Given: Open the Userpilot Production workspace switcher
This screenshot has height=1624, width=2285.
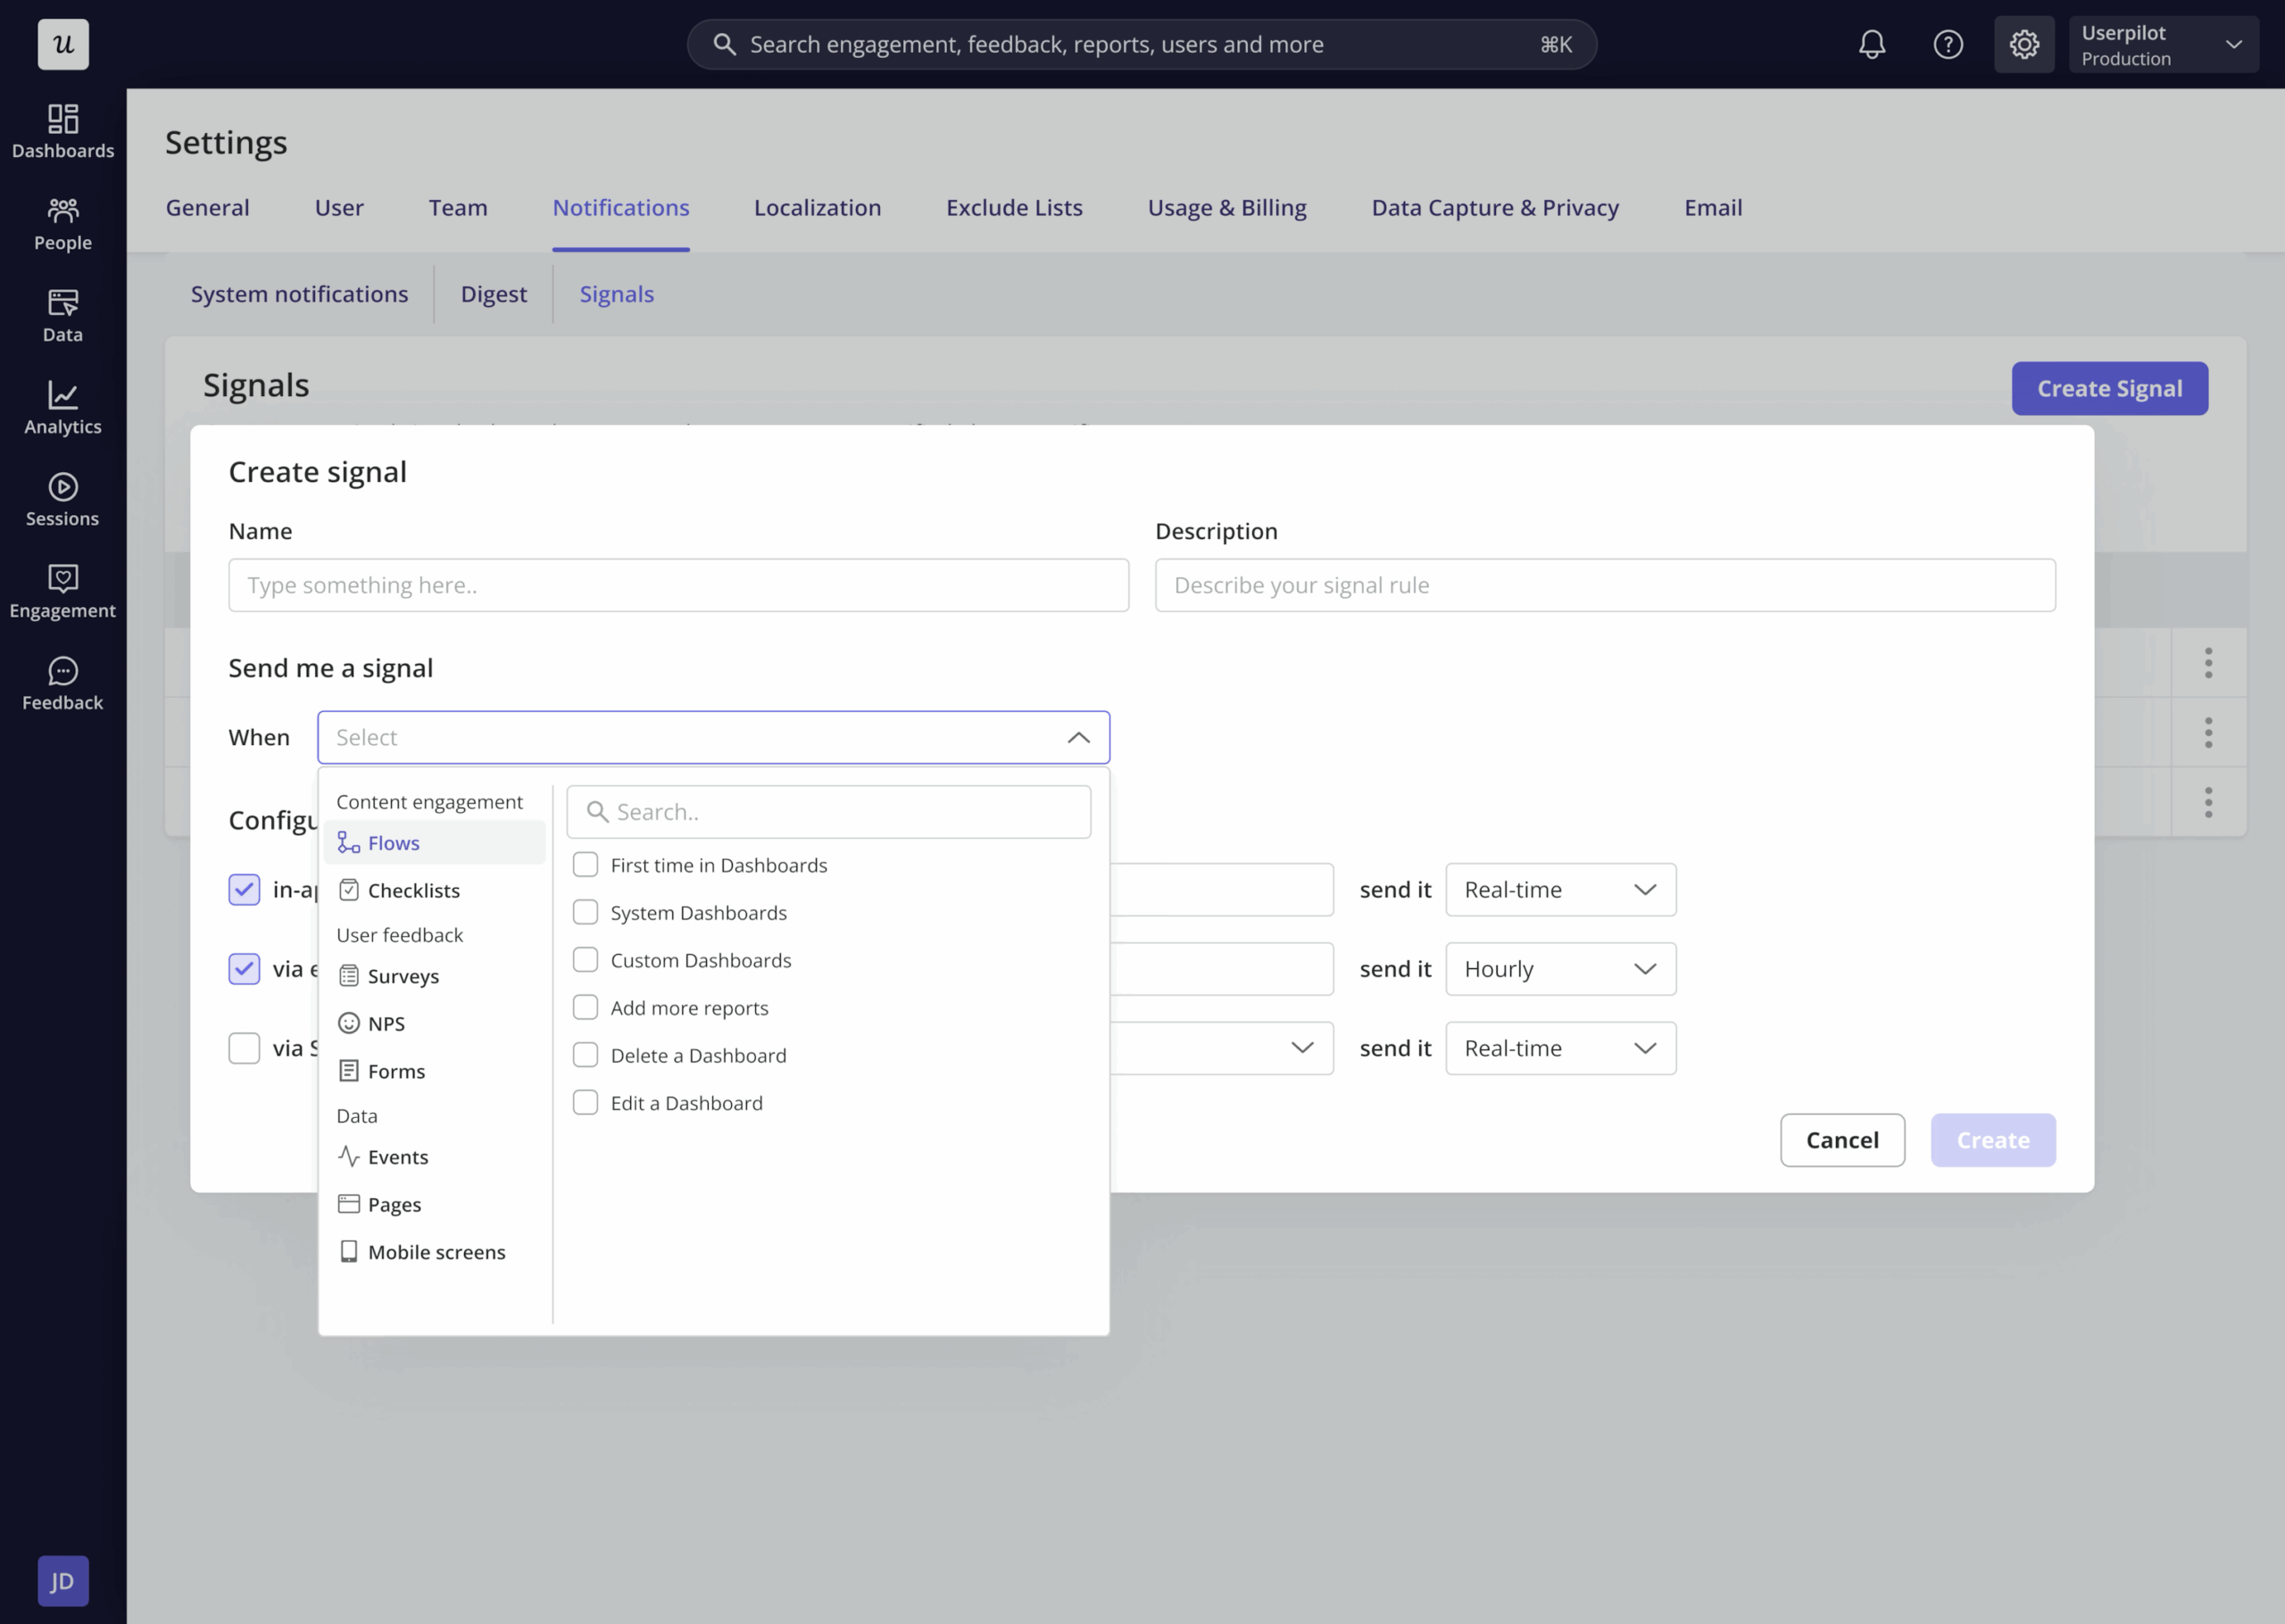Looking at the screenshot, I should [2163, 43].
